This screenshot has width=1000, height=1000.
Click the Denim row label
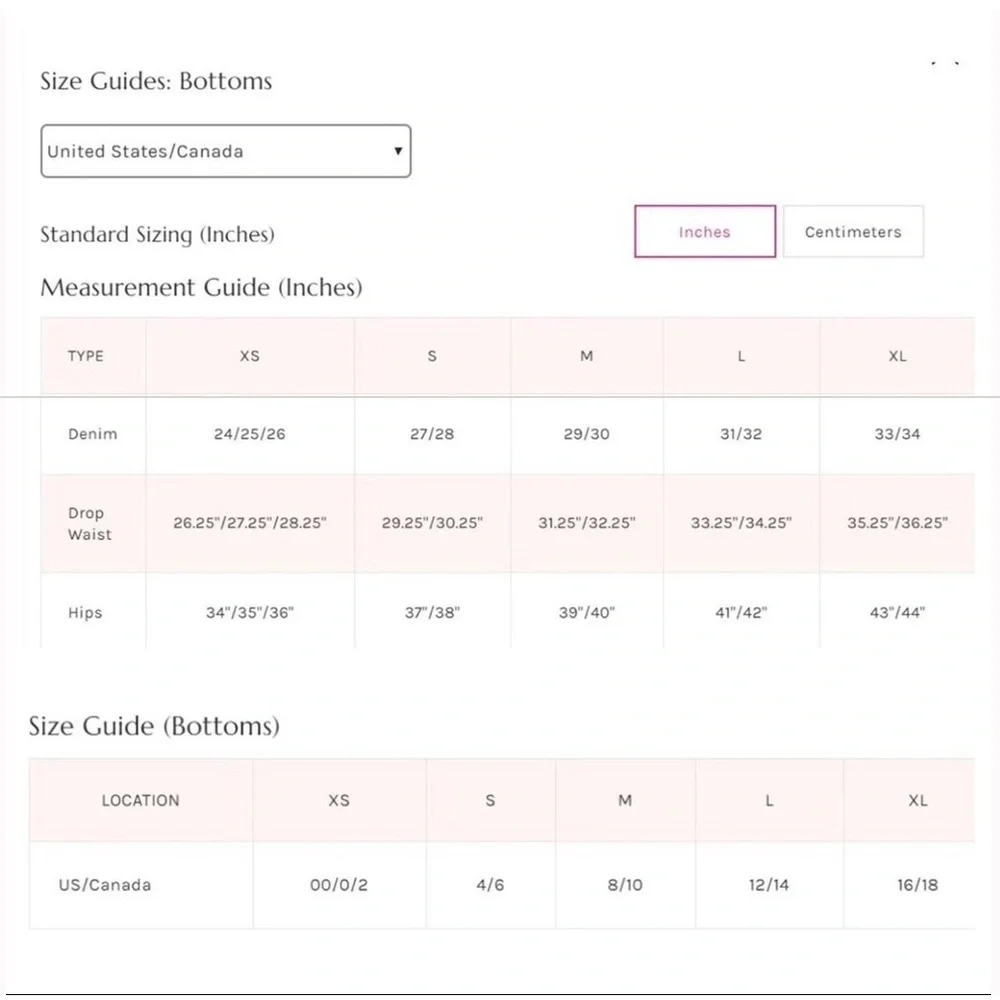[92, 434]
